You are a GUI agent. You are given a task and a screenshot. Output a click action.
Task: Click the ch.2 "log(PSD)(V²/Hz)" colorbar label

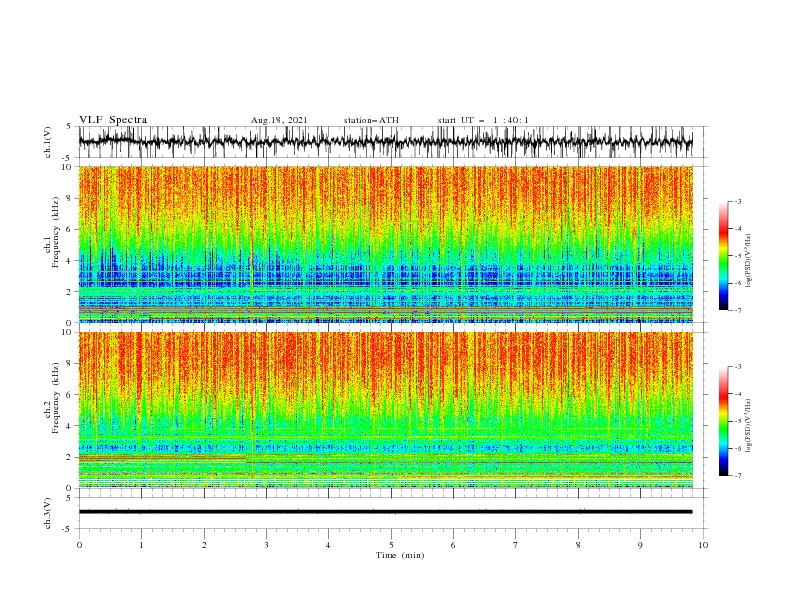click(748, 426)
